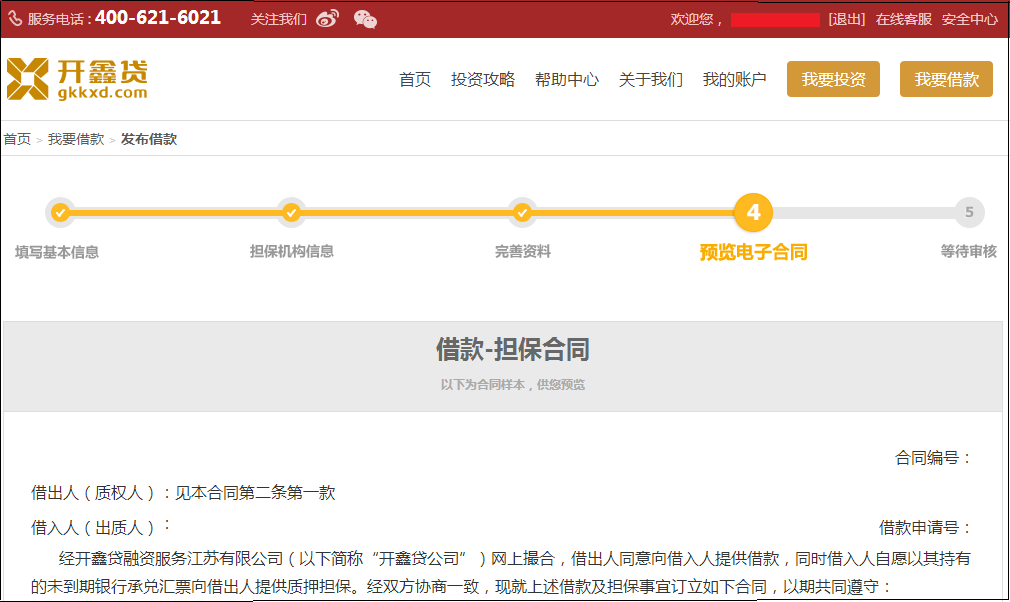The image size is (1010, 602).
Task: Click step 4 circle 预览电子合同
Action: (x=753, y=212)
